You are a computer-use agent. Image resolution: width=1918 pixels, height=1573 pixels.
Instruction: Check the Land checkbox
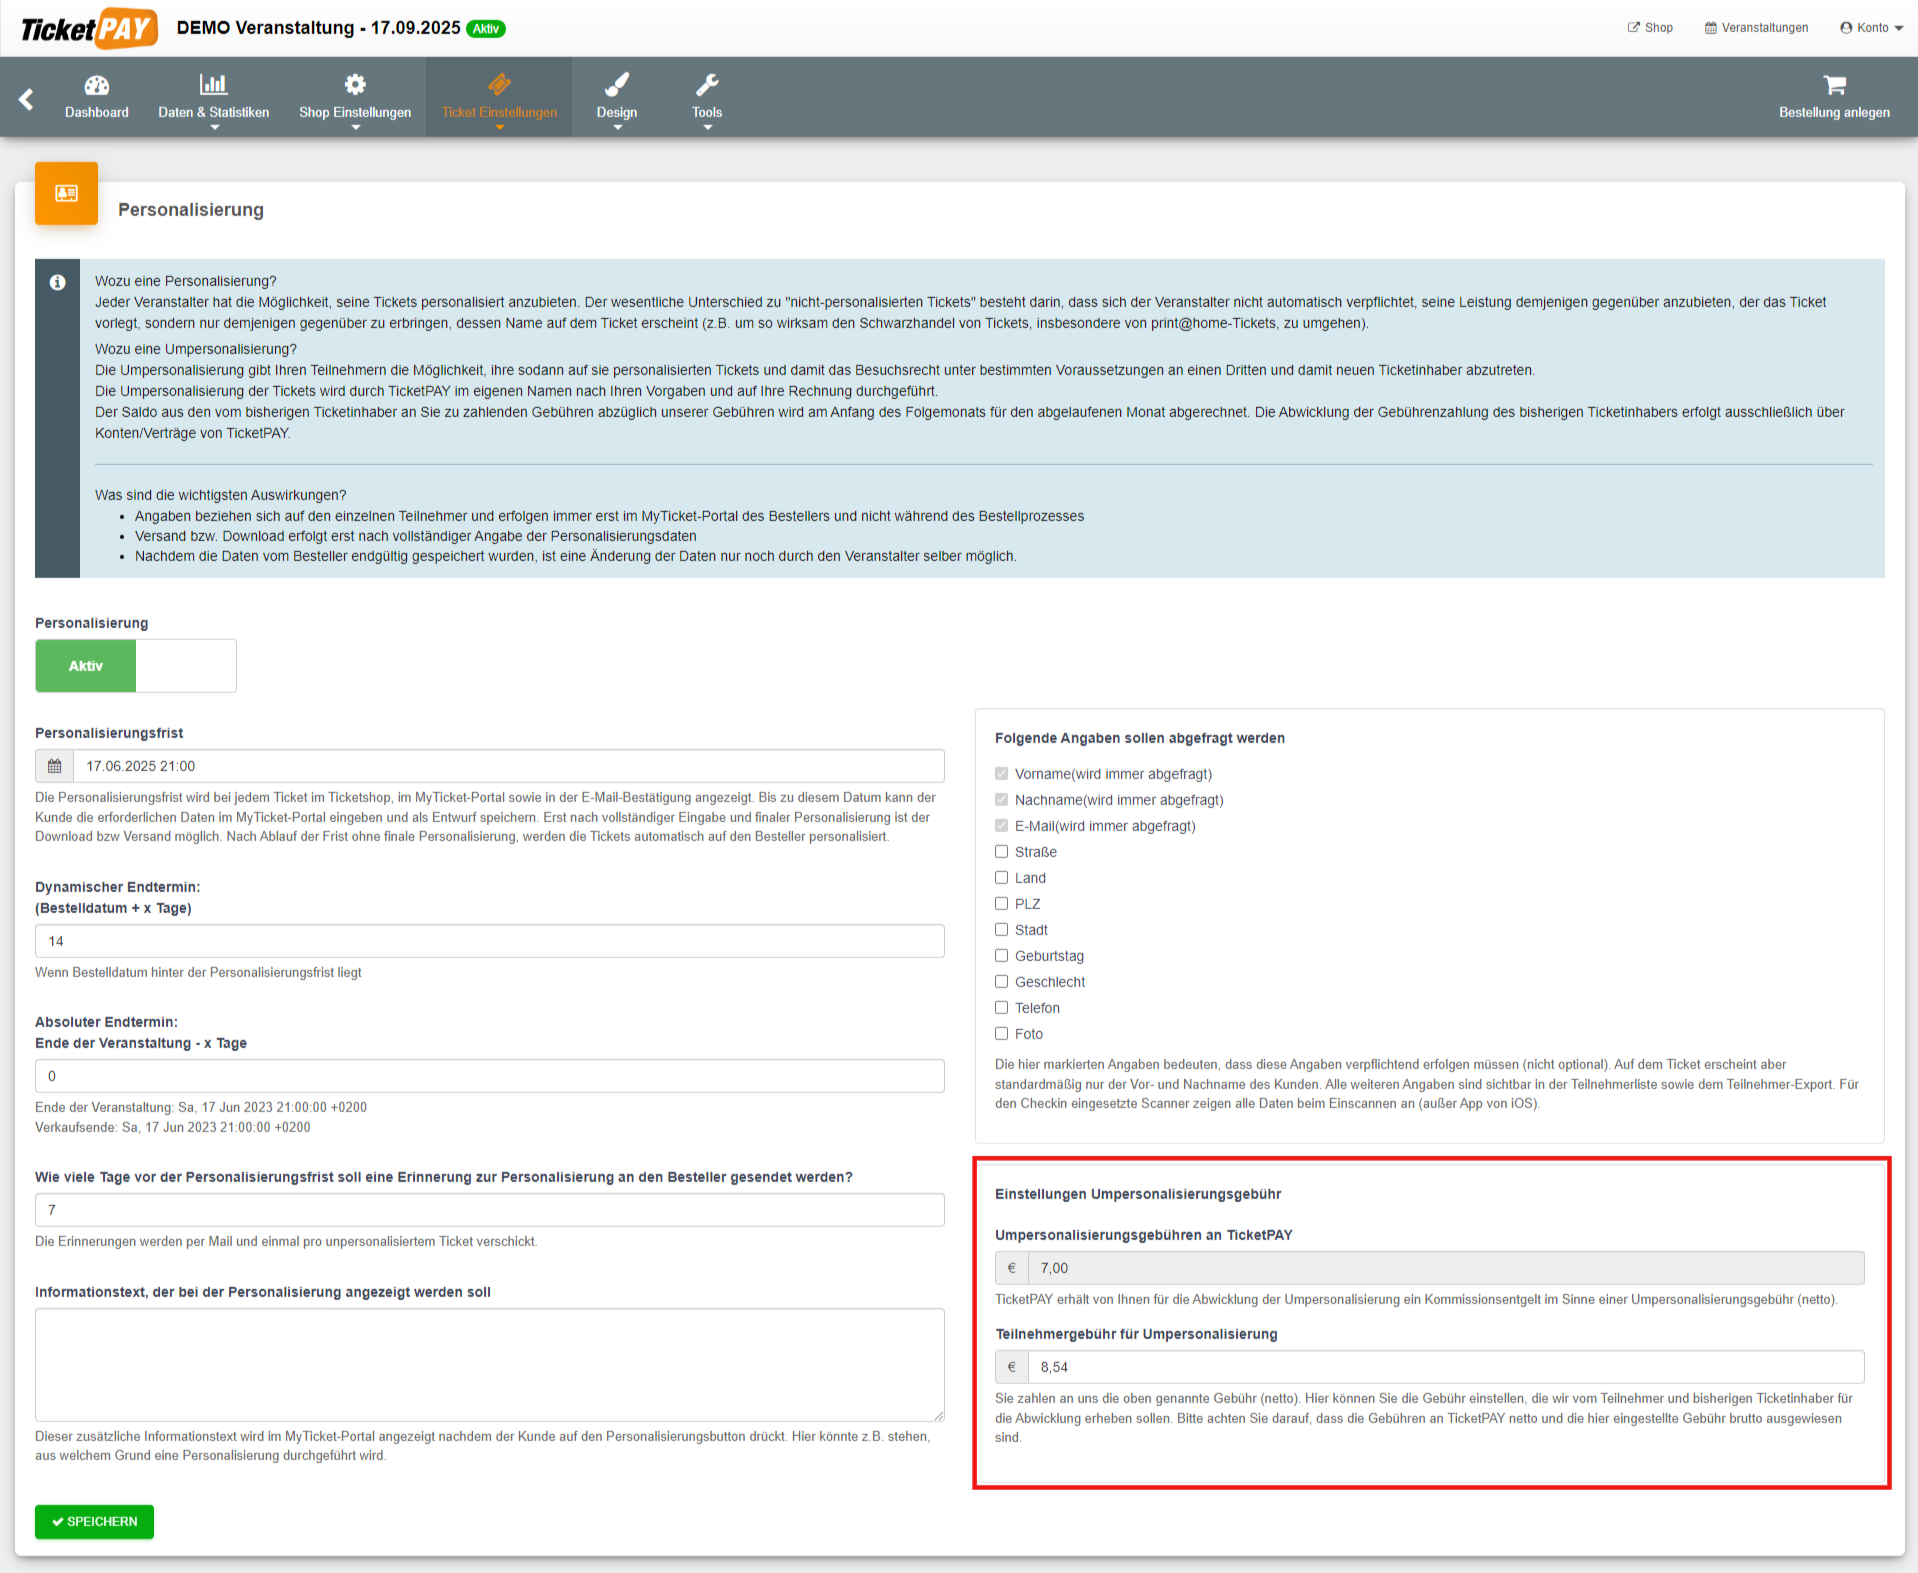point(1001,878)
